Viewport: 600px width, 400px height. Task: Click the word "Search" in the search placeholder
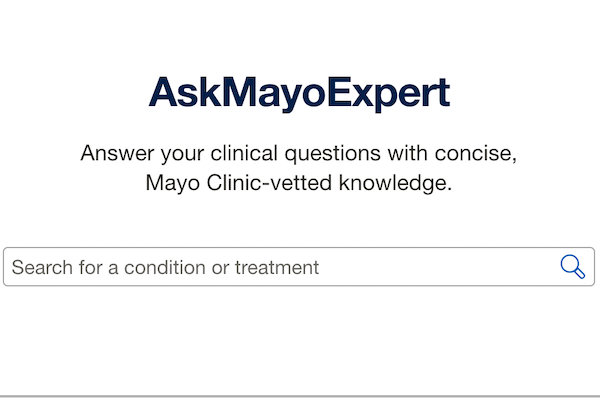tap(38, 267)
